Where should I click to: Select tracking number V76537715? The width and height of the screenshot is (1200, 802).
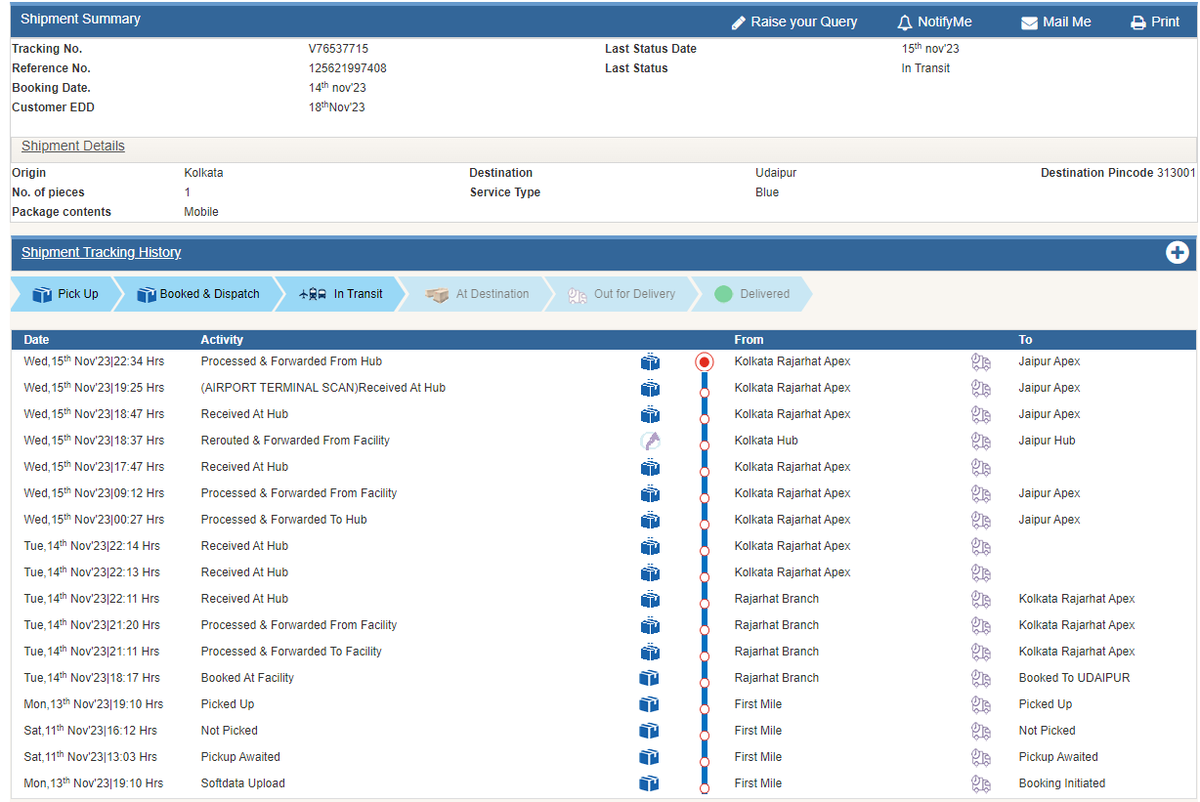[338, 49]
